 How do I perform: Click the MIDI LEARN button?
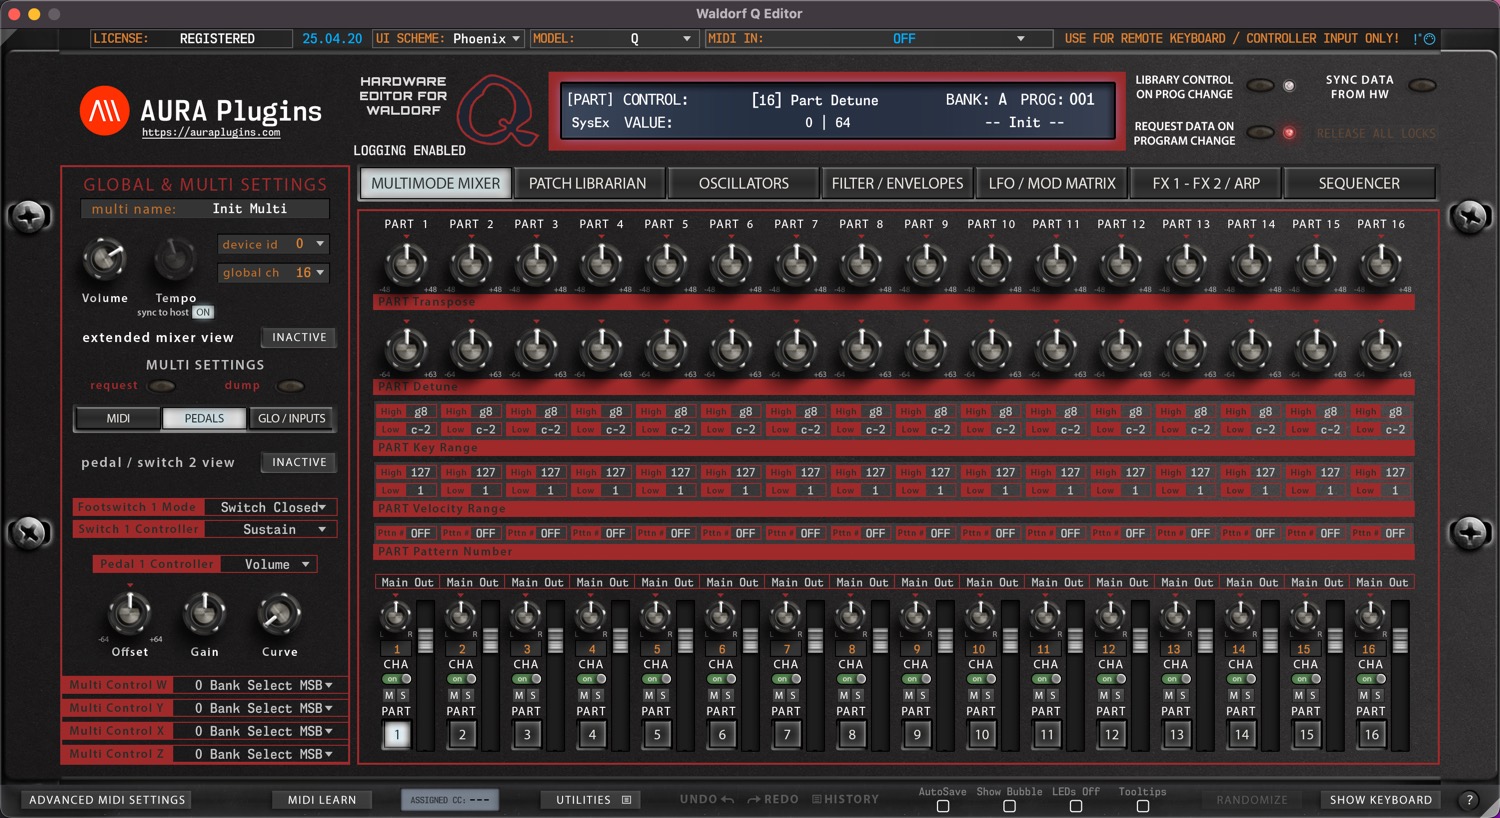pyautogui.click(x=322, y=800)
